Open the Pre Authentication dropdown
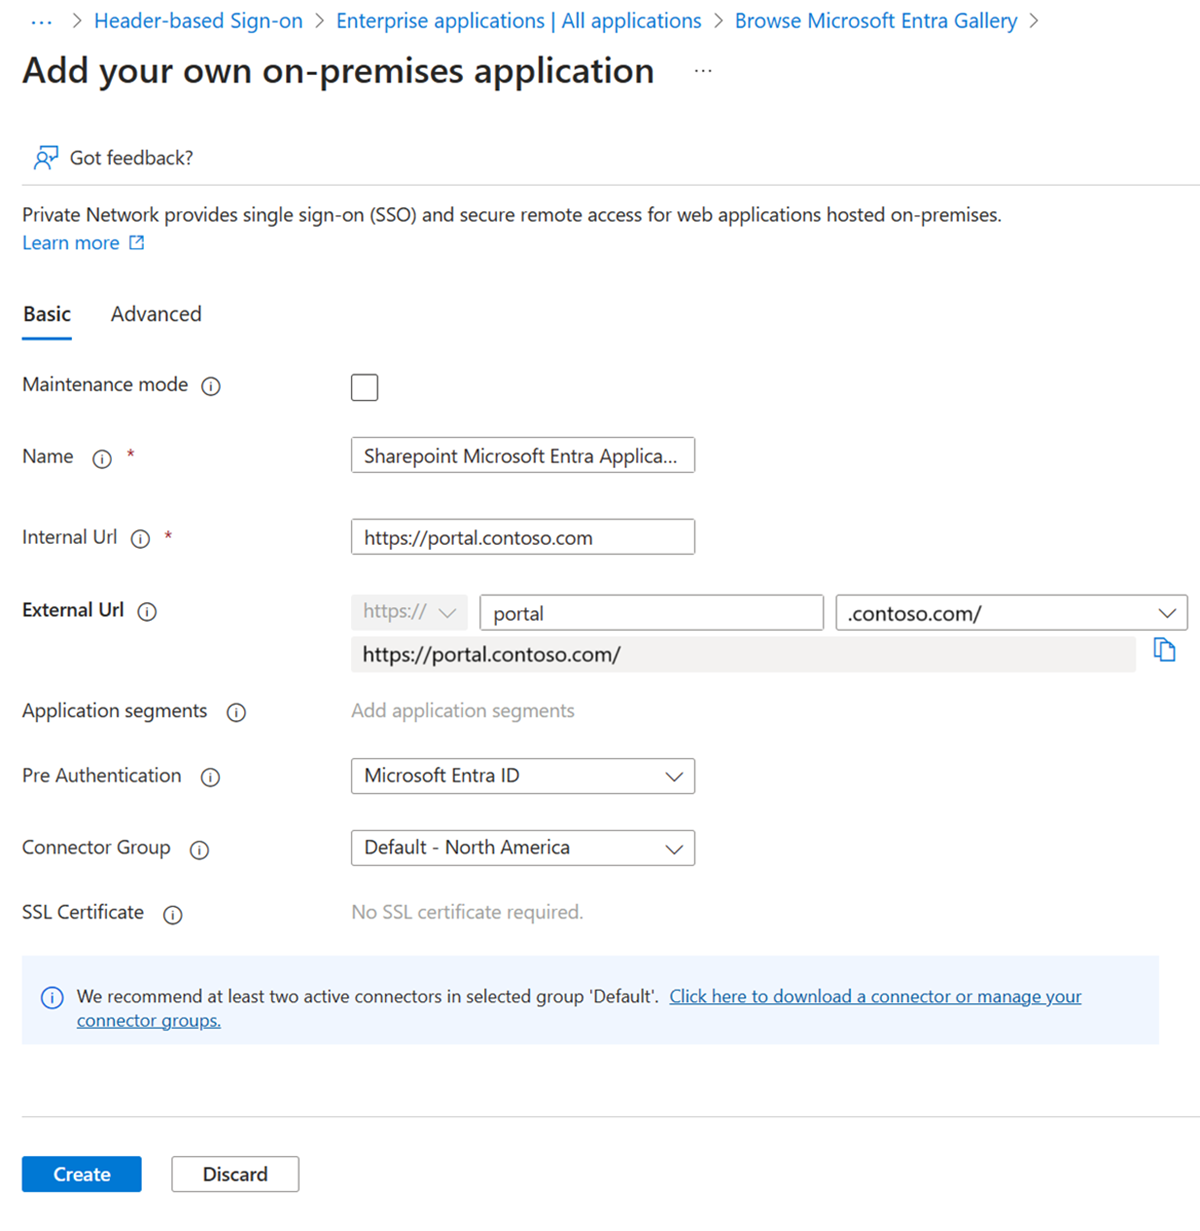Viewport: 1200px width, 1231px height. pyautogui.click(x=522, y=776)
